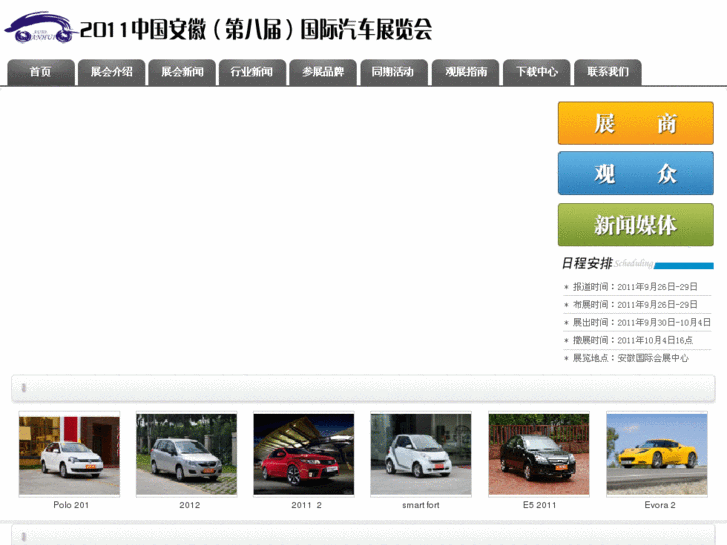The height and width of the screenshot is (545, 727).
Task: Click the 日程安排 Scheduling heading
Action: coord(637,263)
